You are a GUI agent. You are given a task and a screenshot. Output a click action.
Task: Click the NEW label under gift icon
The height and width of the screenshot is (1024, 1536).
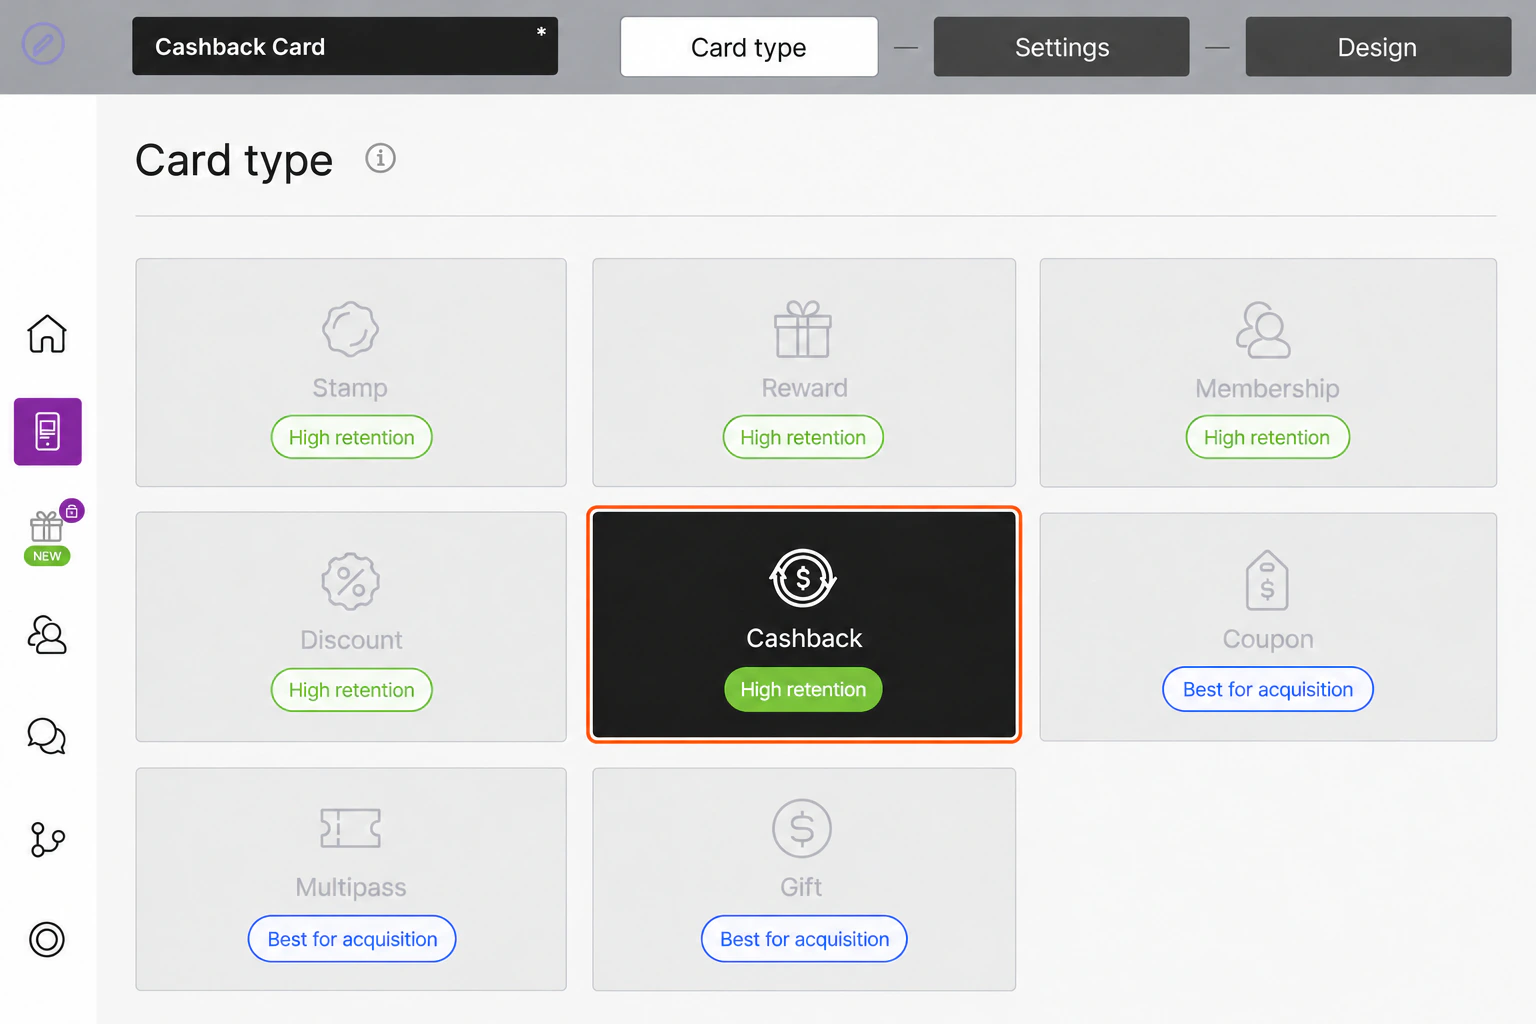(x=47, y=556)
